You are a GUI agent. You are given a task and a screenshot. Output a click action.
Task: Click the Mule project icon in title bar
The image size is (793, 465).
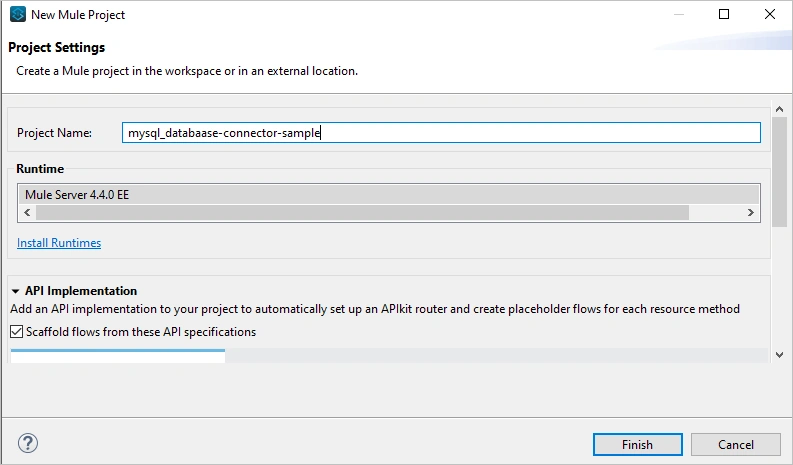18,14
